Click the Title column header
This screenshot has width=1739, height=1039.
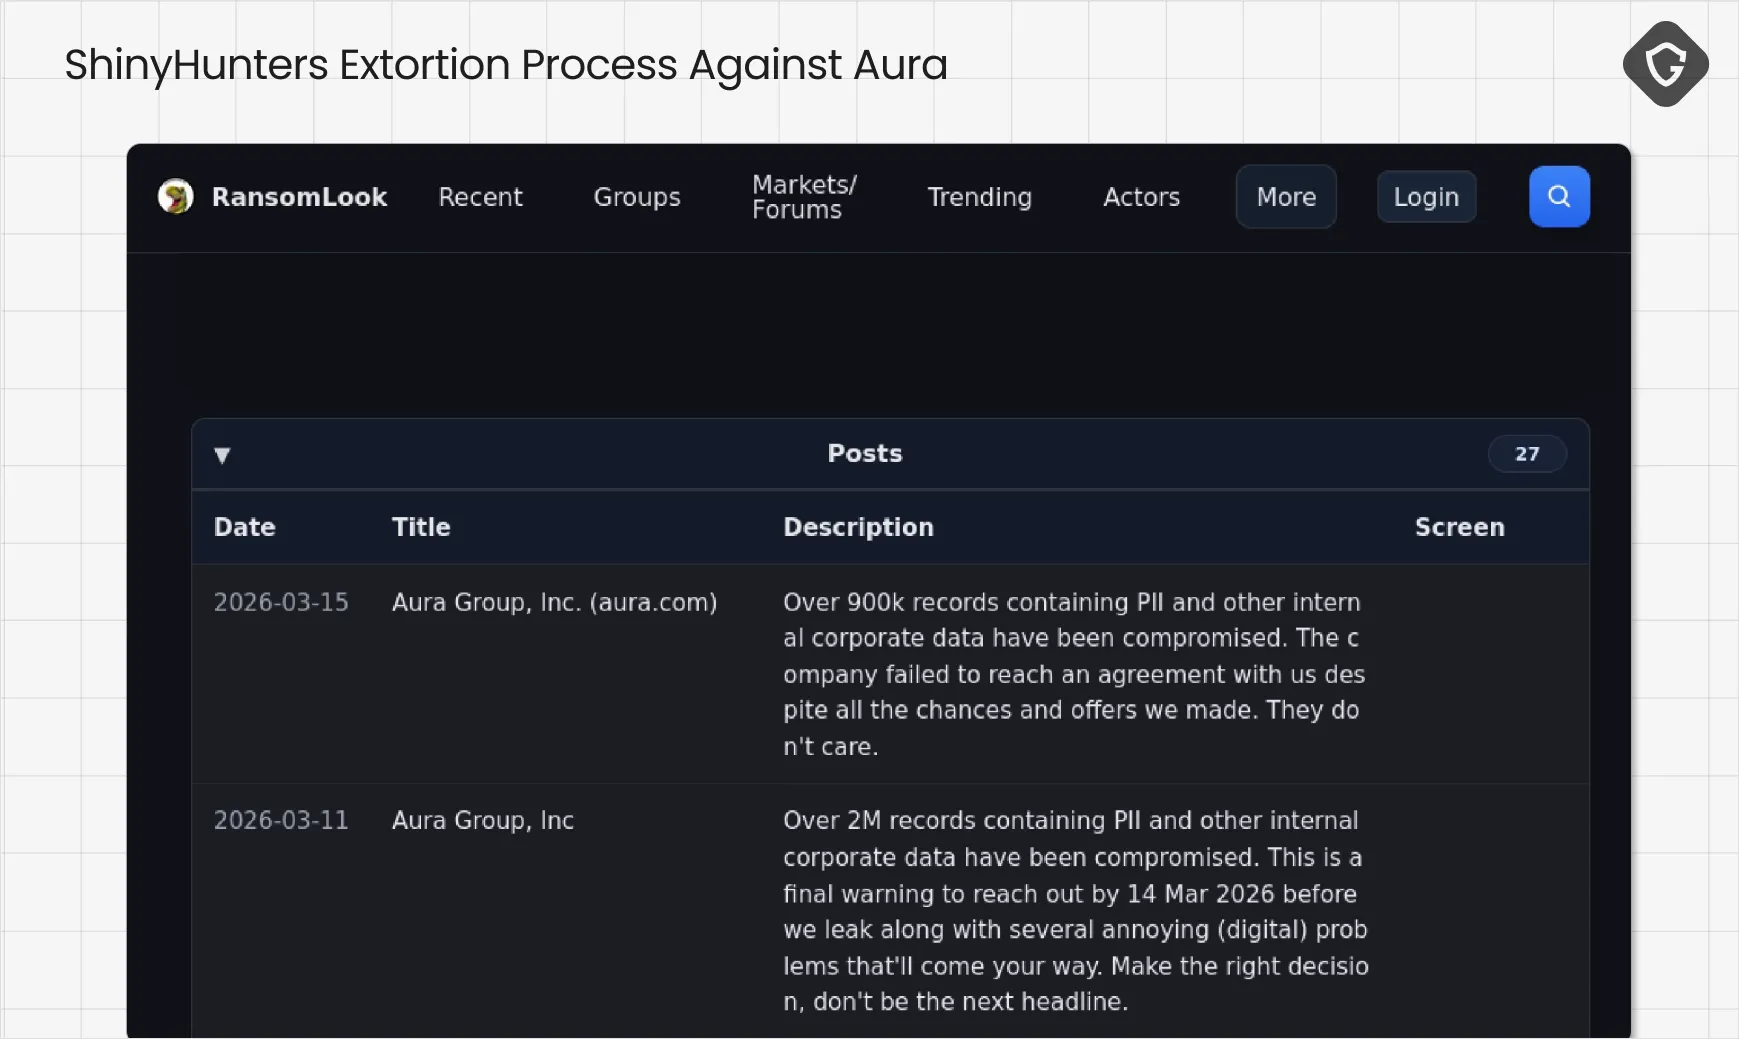coord(421,527)
